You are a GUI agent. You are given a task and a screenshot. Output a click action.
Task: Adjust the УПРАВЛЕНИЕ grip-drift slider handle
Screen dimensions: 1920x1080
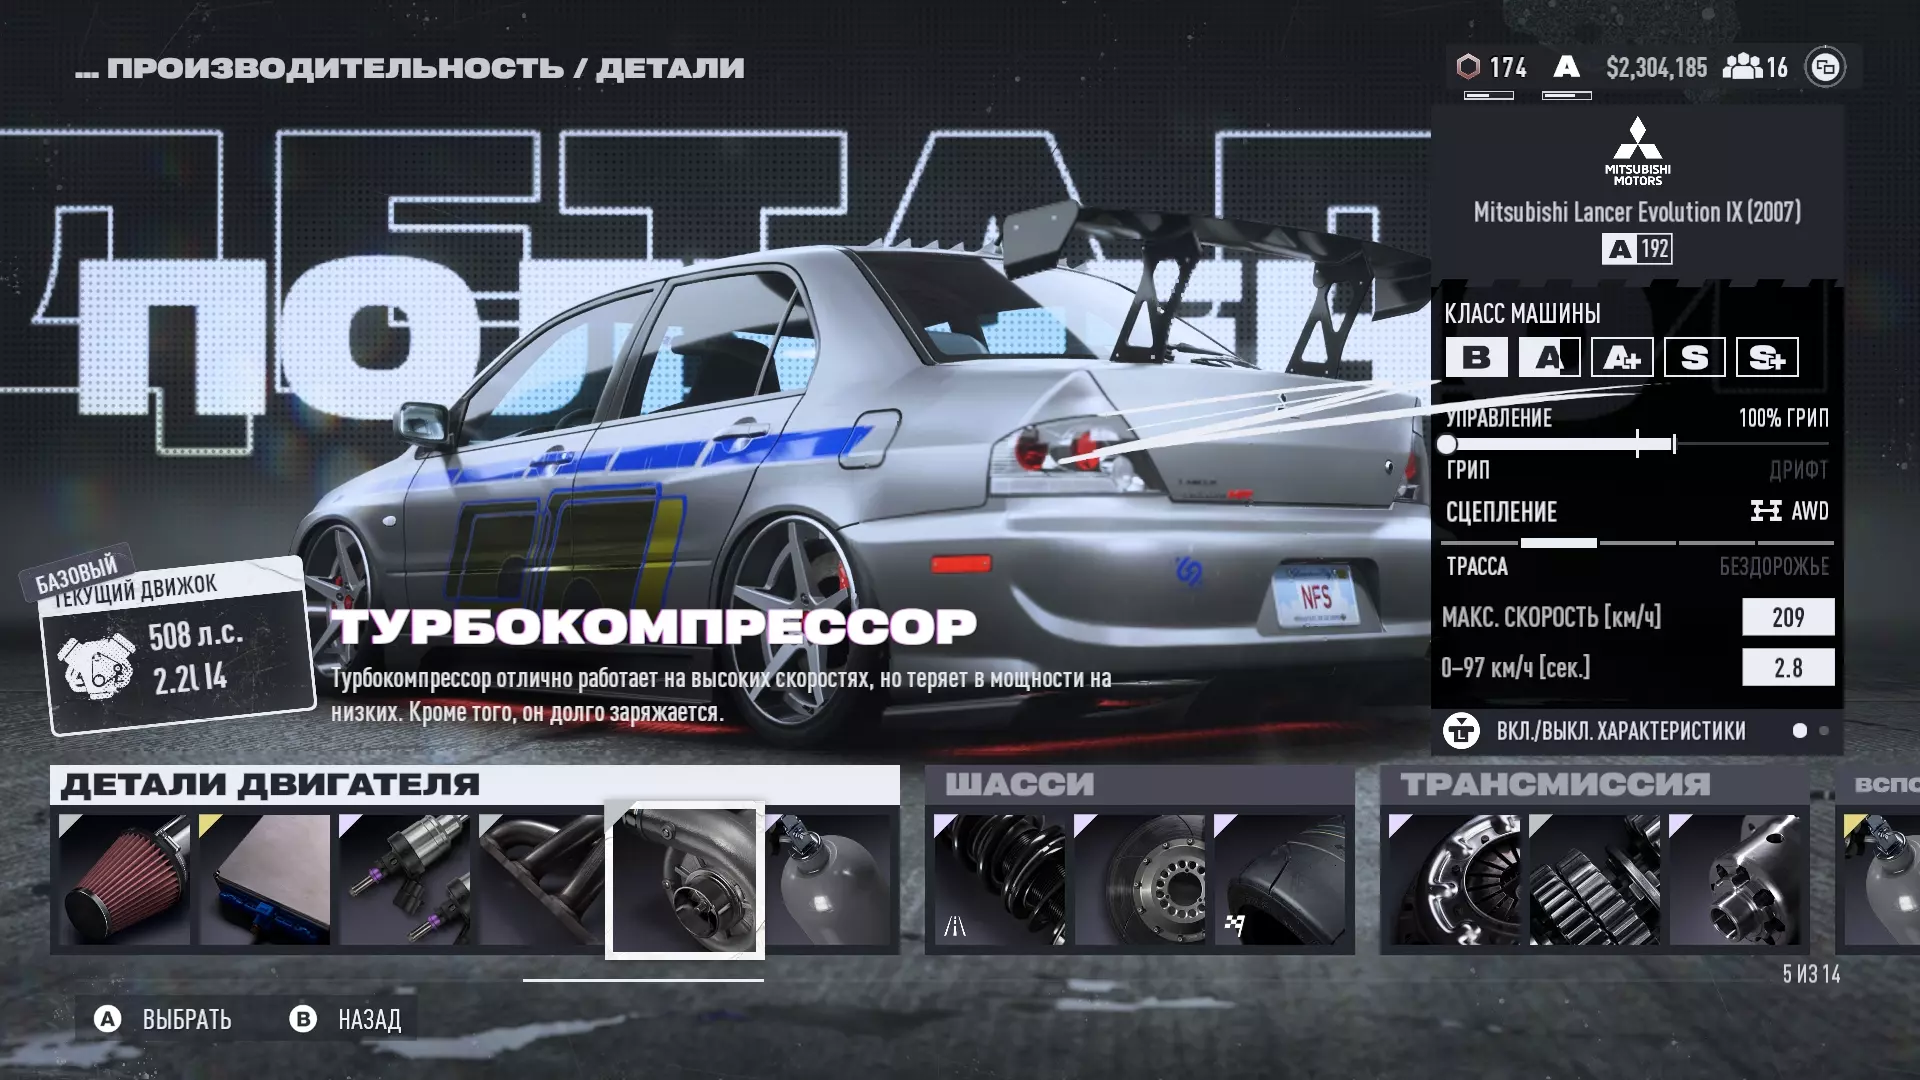click(1447, 444)
